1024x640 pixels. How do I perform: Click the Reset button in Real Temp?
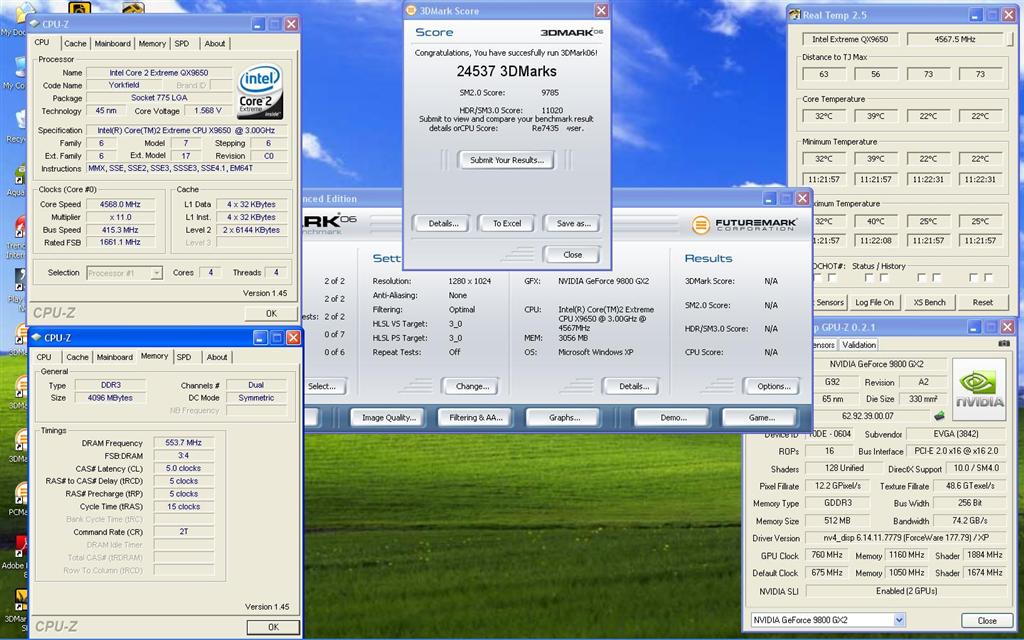tap(982, 302)
